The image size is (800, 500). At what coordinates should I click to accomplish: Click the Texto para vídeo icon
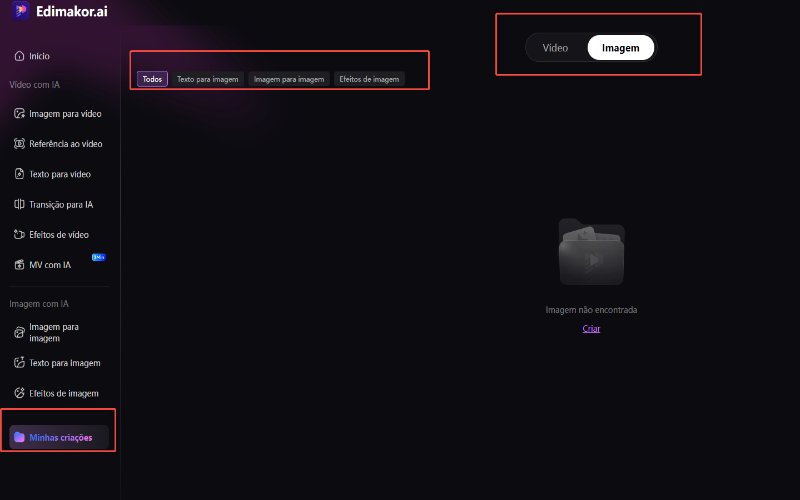pyautogui.click(x=19, y=174)
